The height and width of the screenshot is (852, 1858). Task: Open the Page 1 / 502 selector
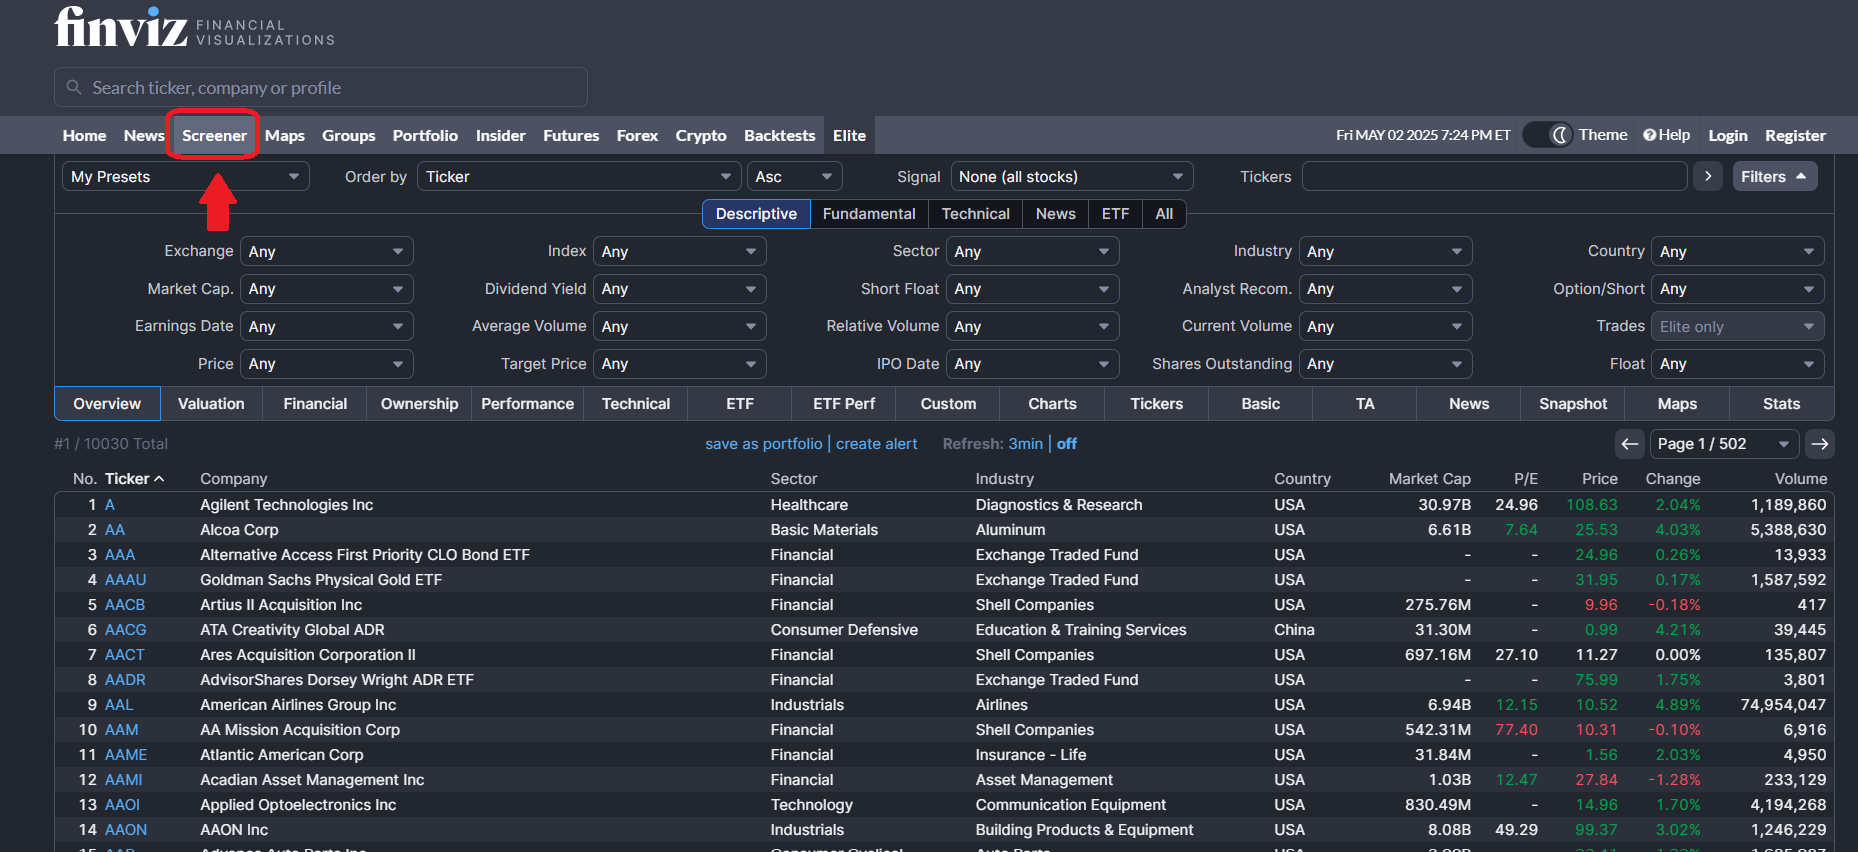coord(1724,444)
